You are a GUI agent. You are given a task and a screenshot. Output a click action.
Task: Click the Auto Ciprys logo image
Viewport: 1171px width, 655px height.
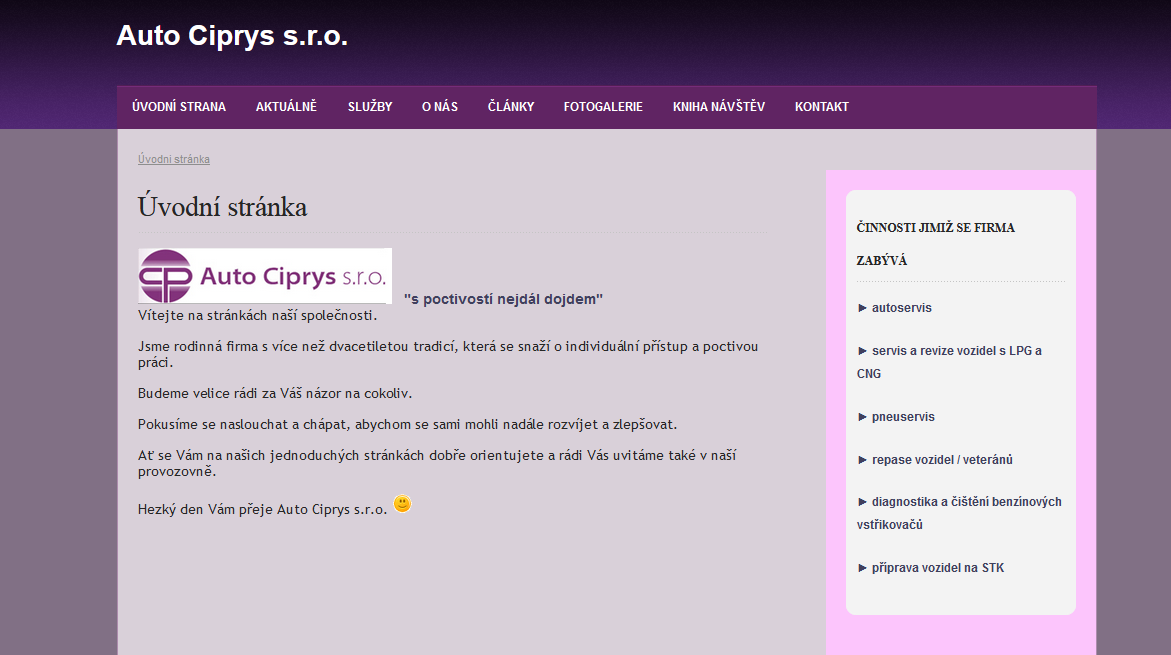click(265, 276)
